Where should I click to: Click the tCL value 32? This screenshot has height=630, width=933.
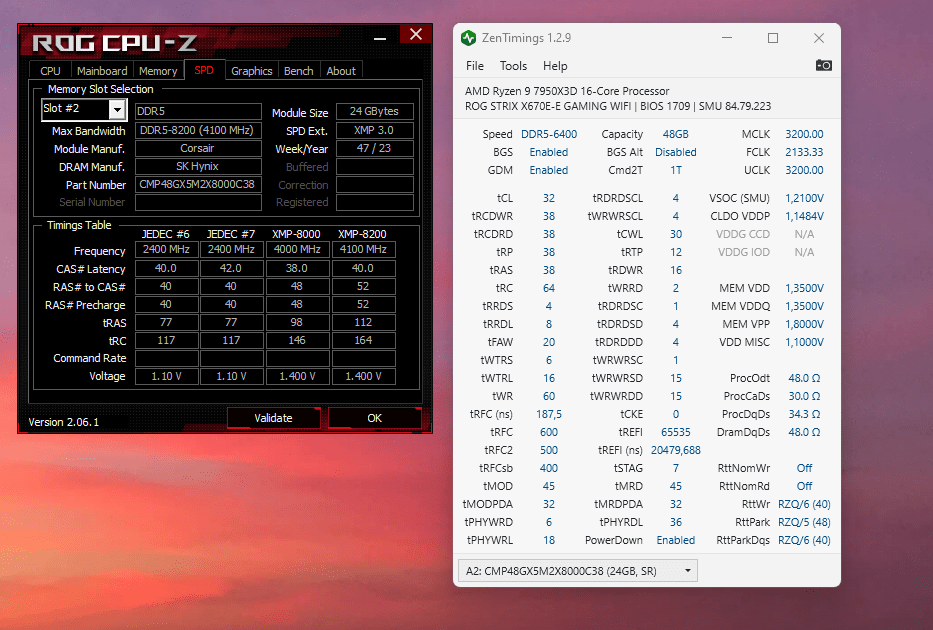549,198
